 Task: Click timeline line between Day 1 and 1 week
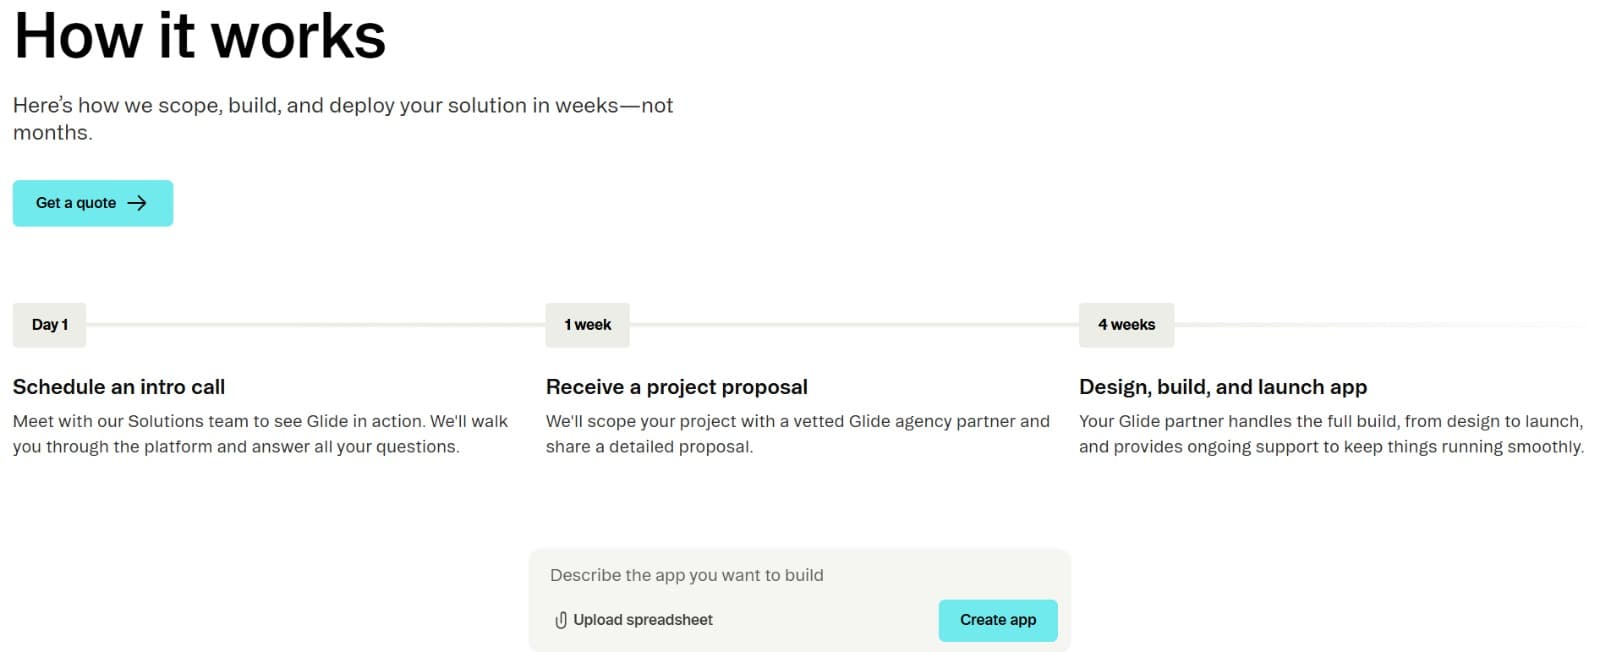point(315,325)
